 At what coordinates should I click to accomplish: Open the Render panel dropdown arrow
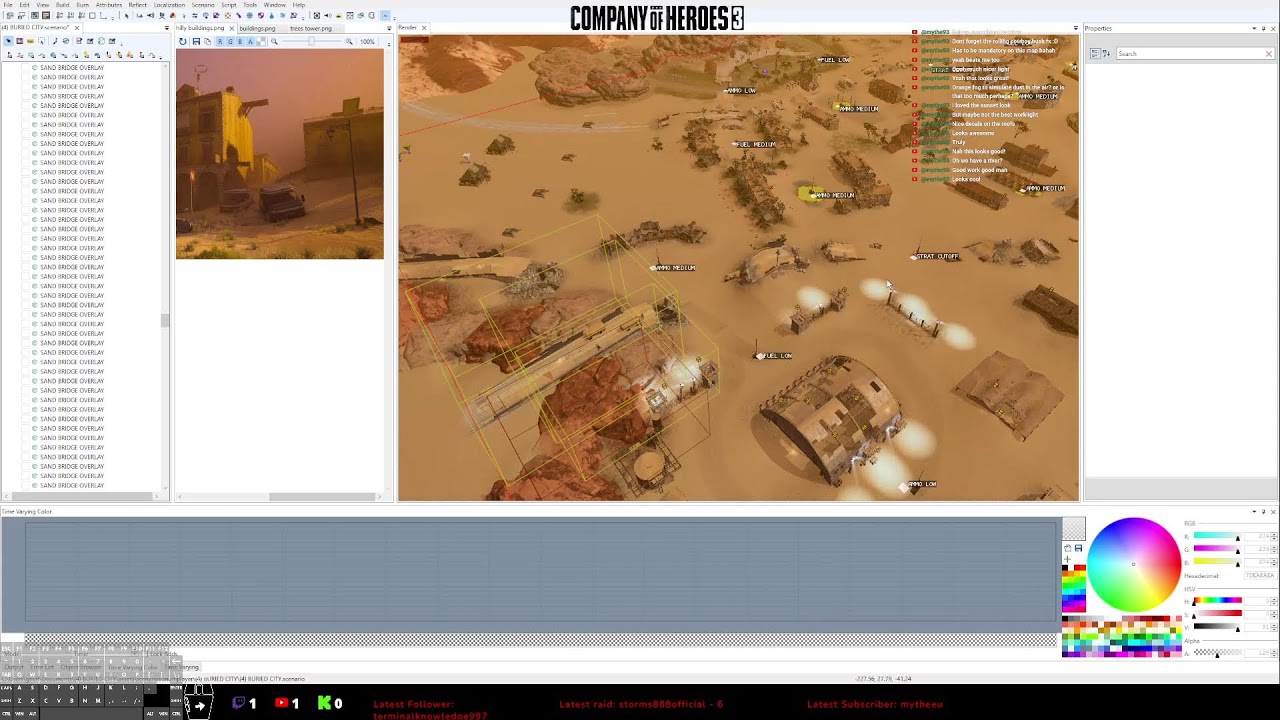point(1076,28)
